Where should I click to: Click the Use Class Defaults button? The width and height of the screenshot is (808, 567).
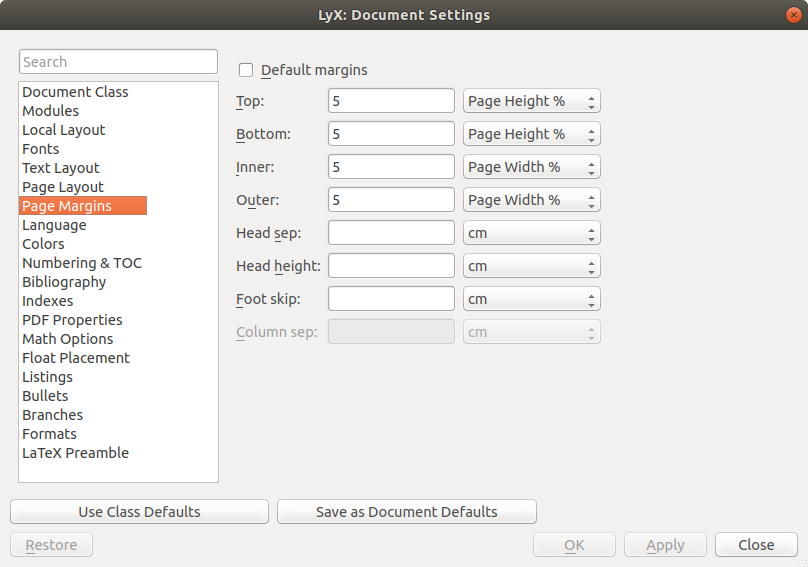139,512
